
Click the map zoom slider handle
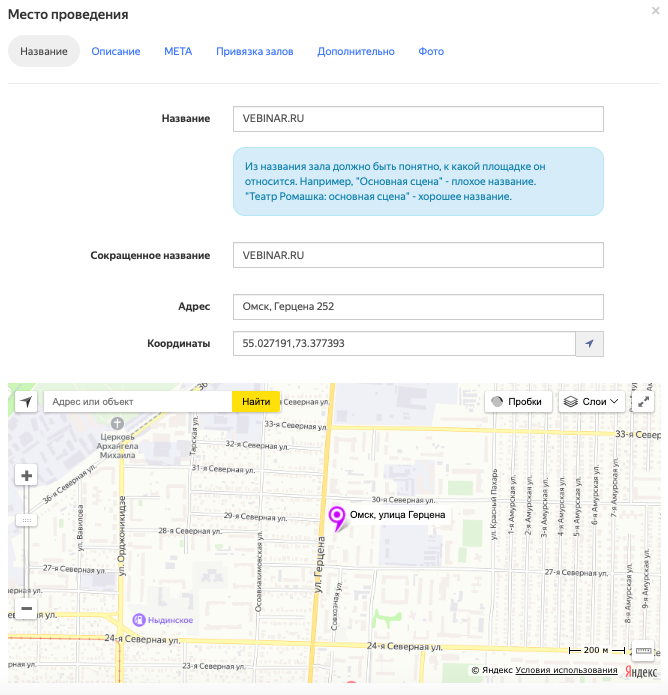[27, 520]
